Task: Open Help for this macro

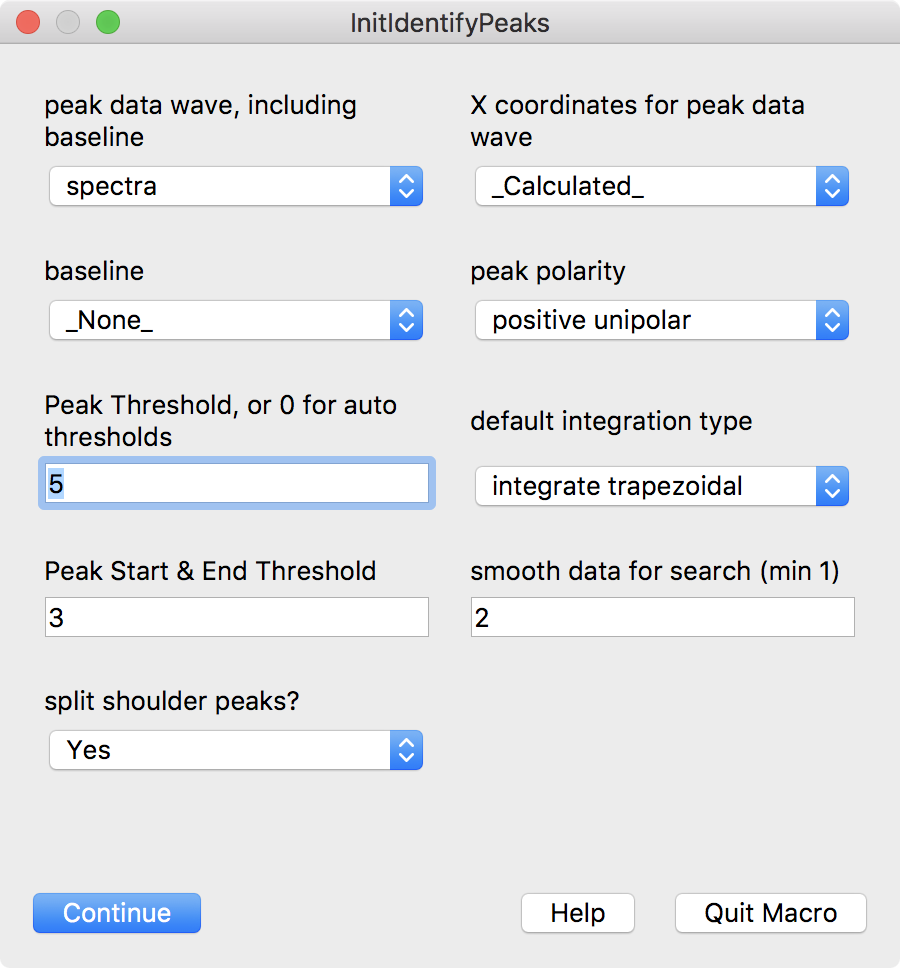Action: point(578,912)
